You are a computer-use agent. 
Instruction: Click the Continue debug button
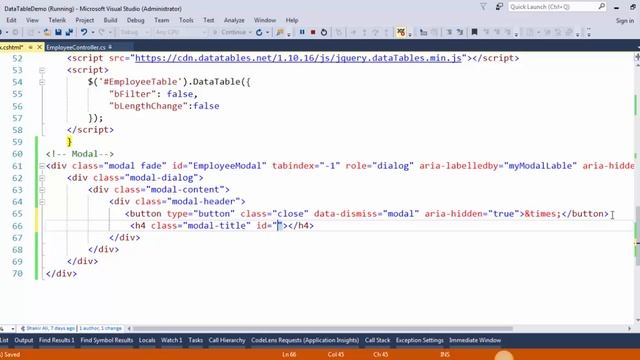pyautogui.click(x=230, y=32)
